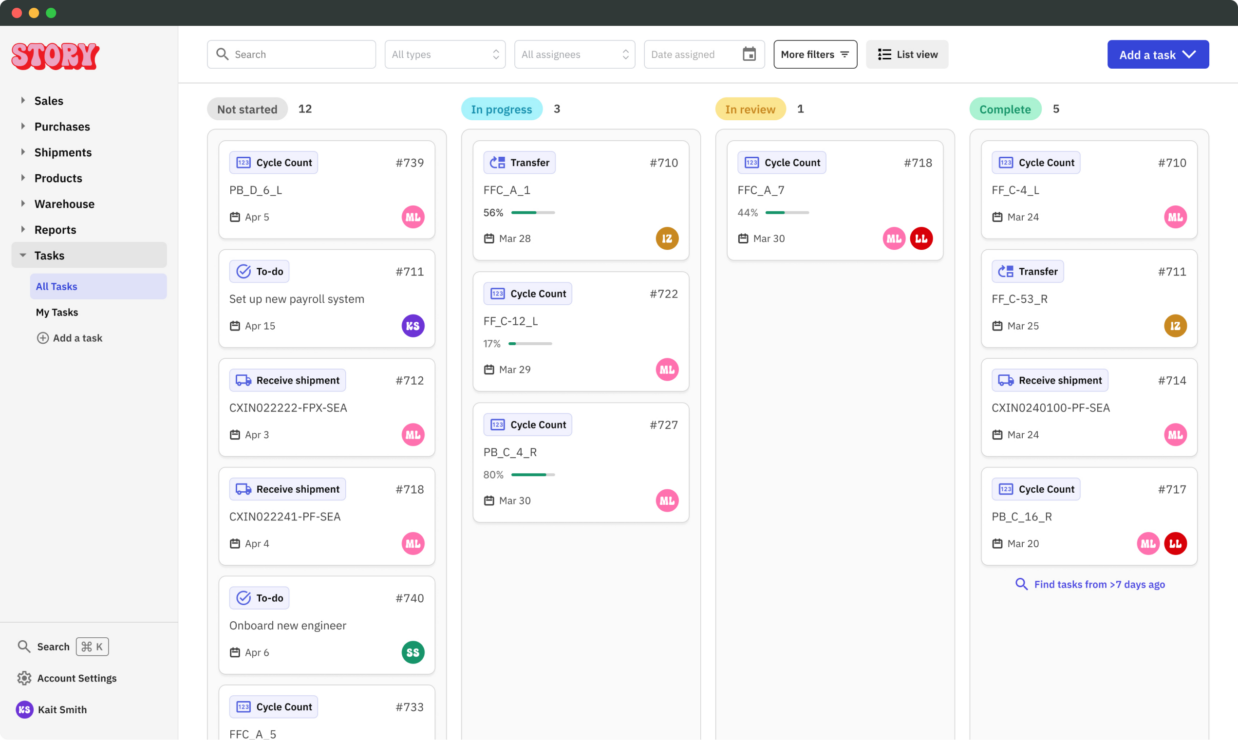Click the SS avatar on Onboard new engineer
Image resolution: width=1238 pixels, height=740 pixels.
click(x=413, y=653)
